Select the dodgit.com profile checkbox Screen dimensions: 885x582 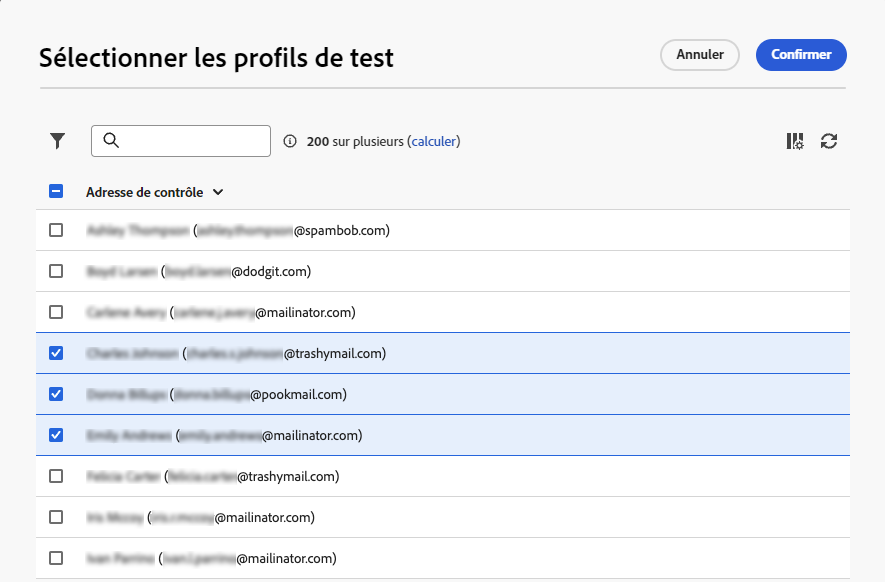(x=56, y=271)
